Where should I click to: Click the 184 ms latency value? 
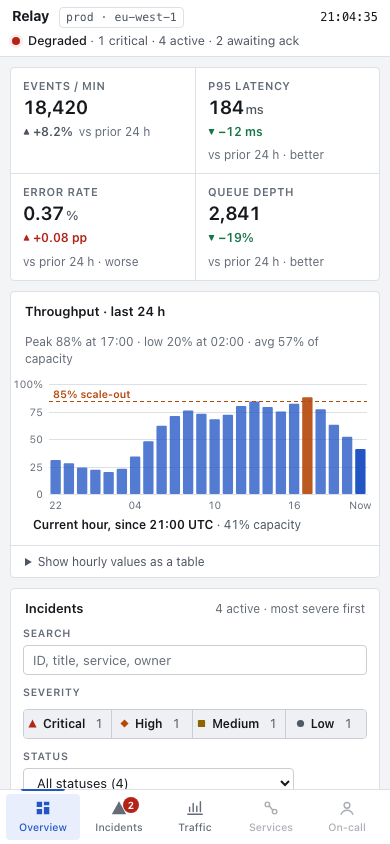pyautogui.click(x=236, y=108)
